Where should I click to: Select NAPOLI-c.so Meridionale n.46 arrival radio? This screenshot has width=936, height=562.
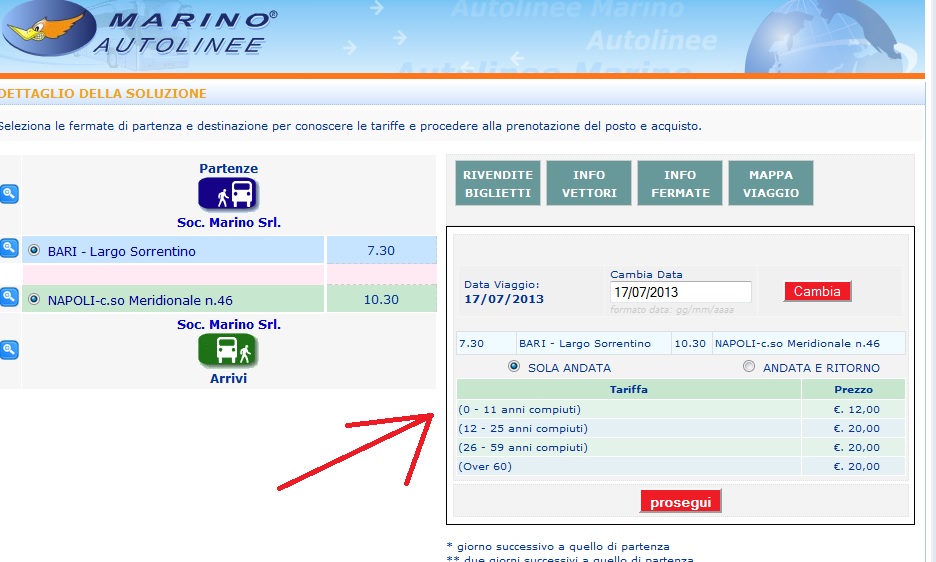pyautogui.click(x=34, y=299)
